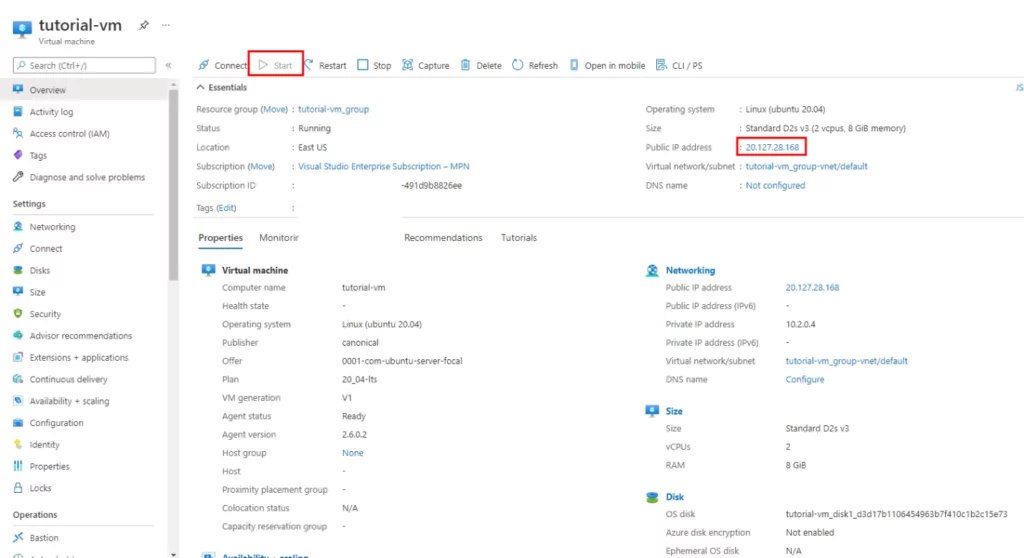Open Overview in the sidebar

click(x=84, y=90)
